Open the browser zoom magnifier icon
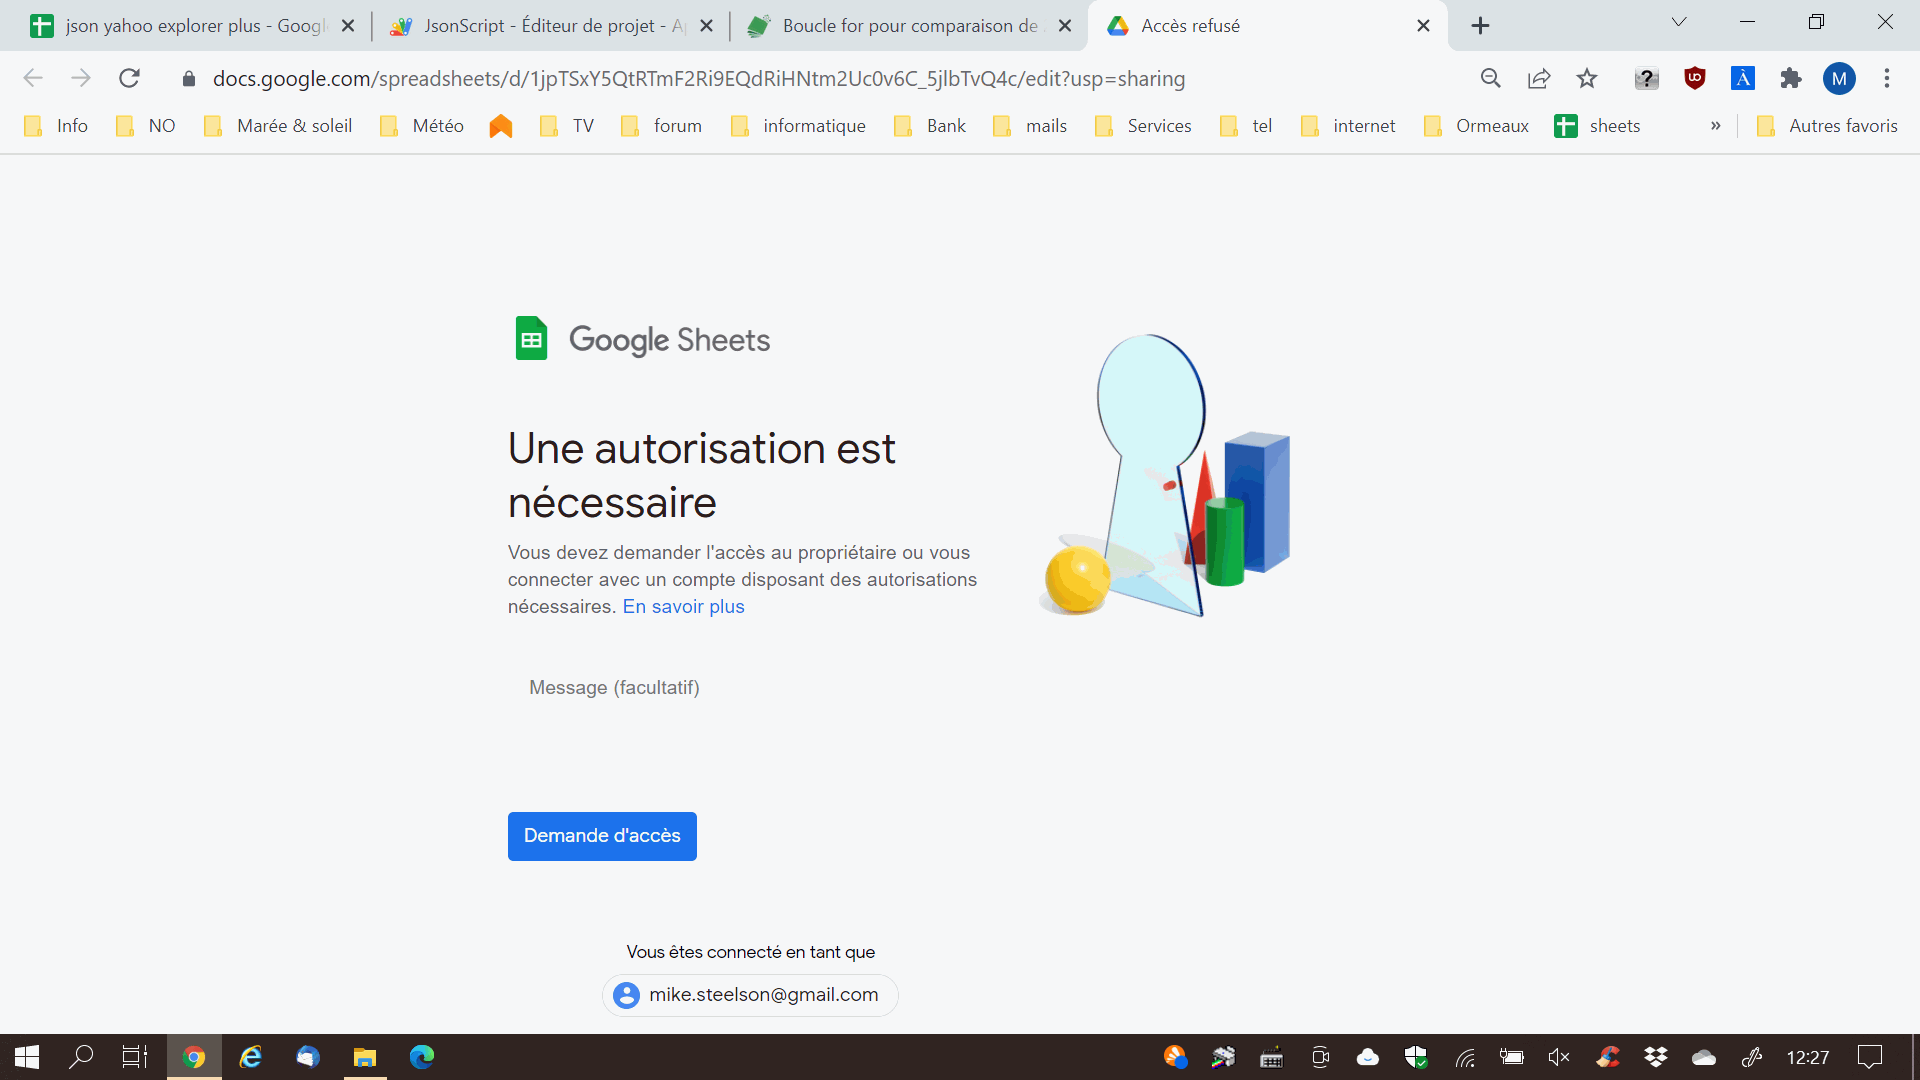Viewport: 1920px width, 1080px height. (x=1490, y=78)
